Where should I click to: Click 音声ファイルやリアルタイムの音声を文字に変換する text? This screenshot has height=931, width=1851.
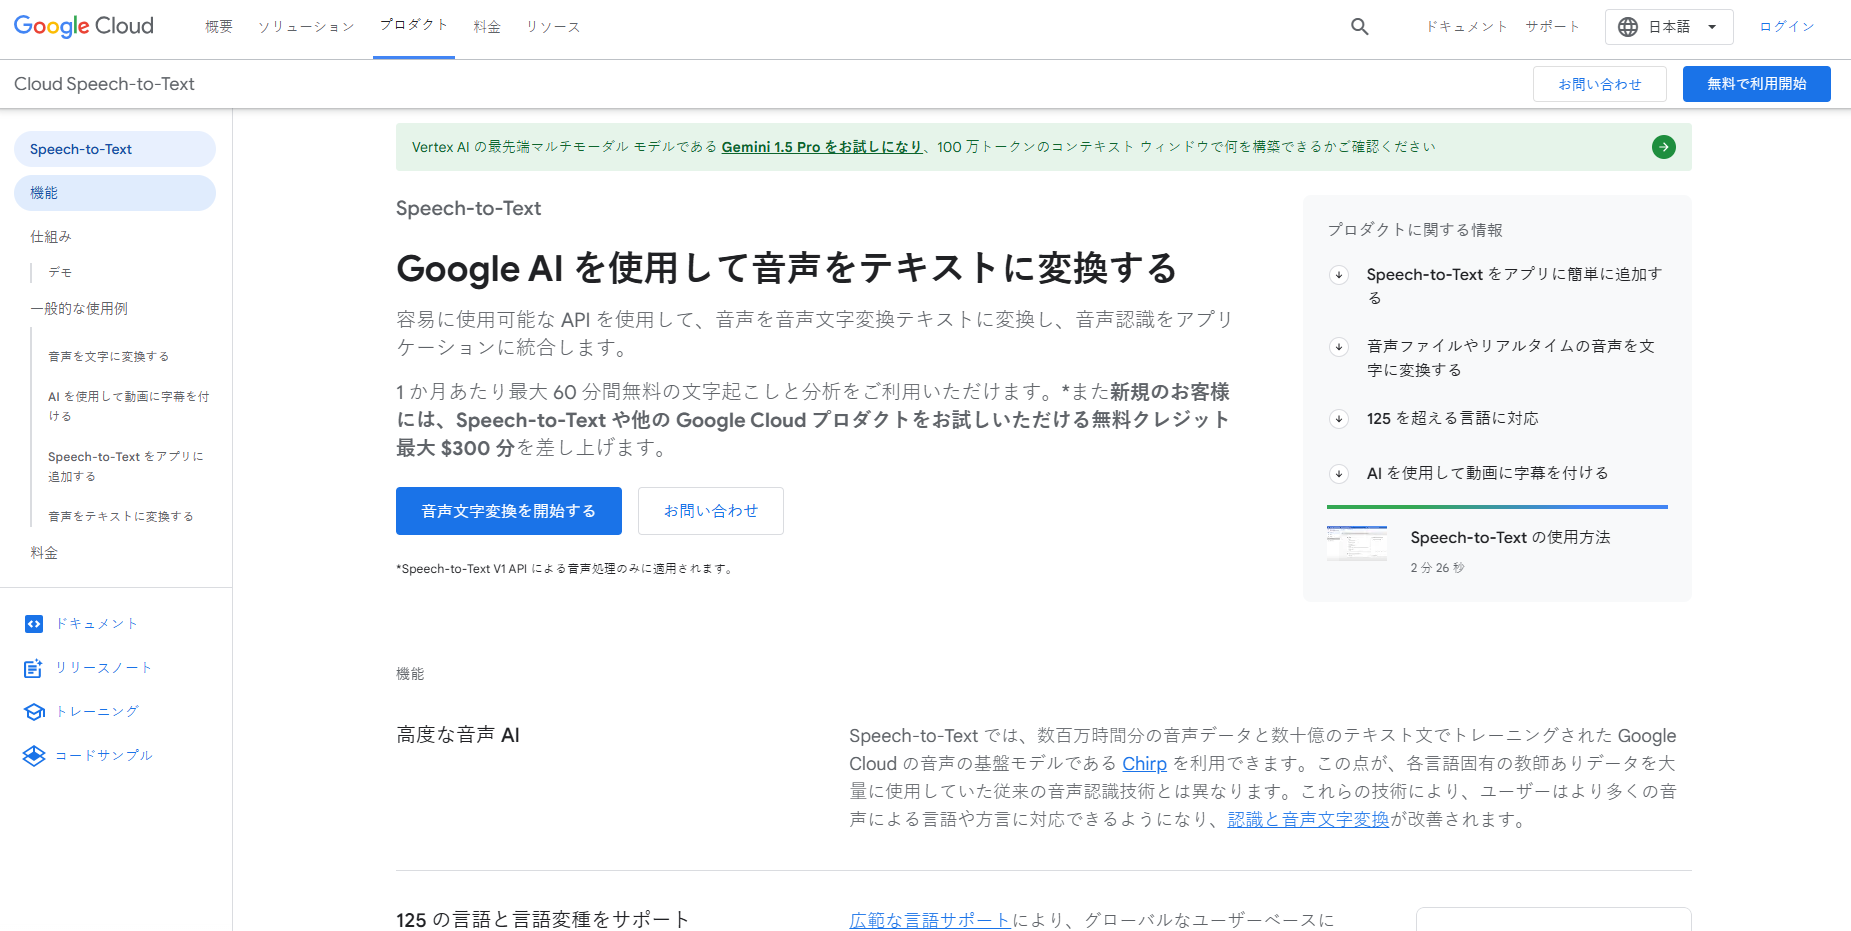coord(1510,358)
